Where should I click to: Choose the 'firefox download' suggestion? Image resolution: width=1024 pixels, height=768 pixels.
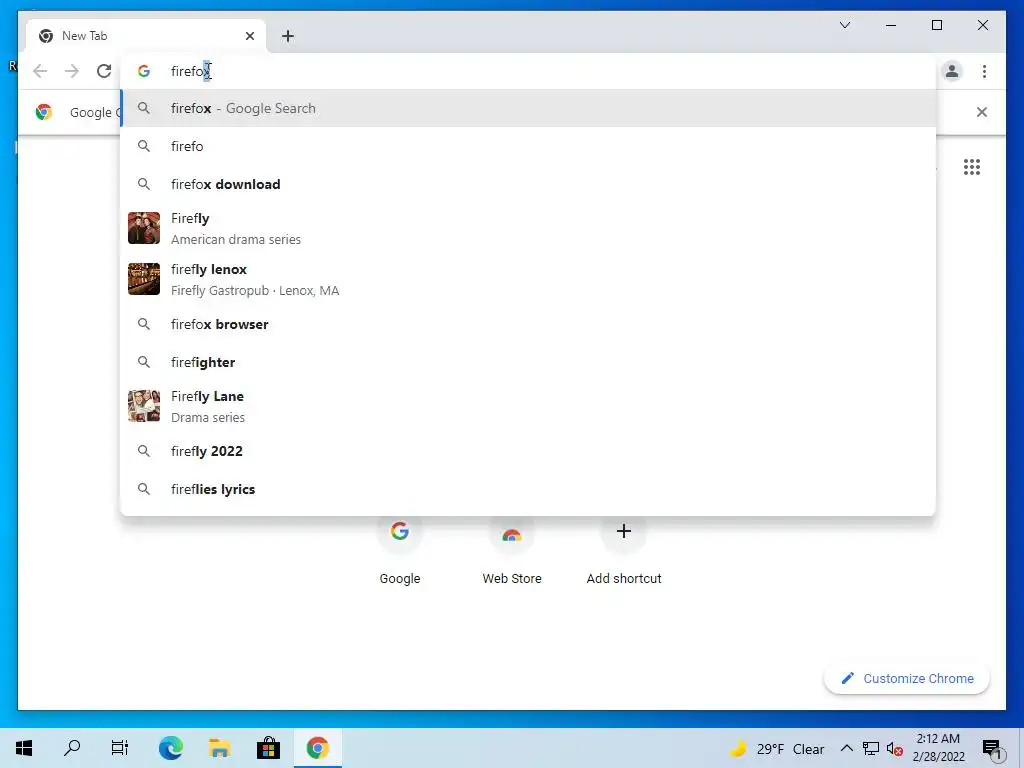click(528, 184)
